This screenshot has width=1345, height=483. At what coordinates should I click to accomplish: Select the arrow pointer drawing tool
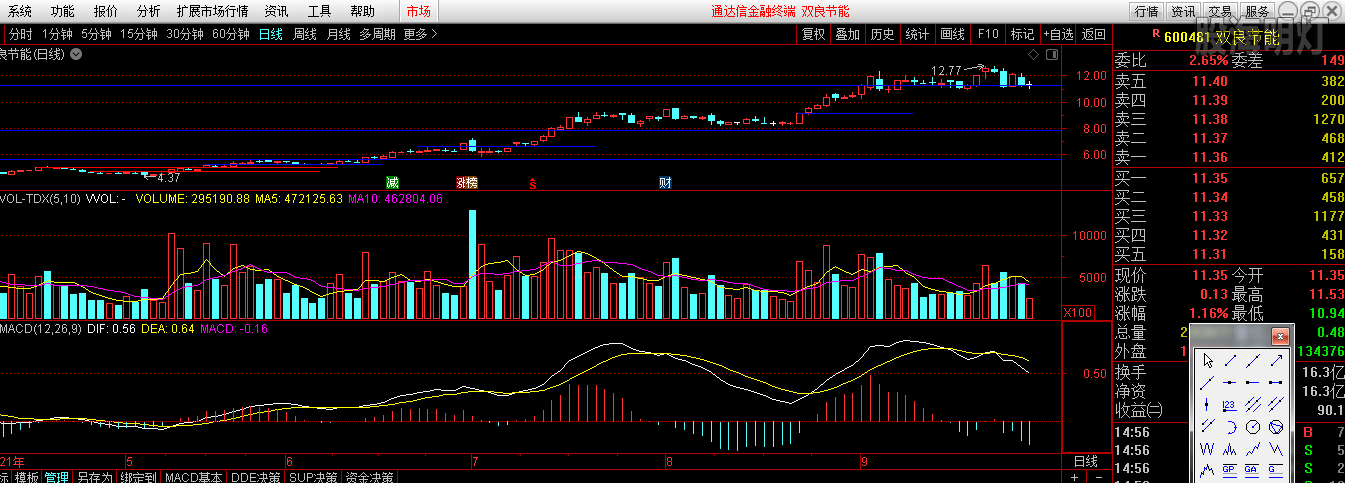click(1208, 361)
